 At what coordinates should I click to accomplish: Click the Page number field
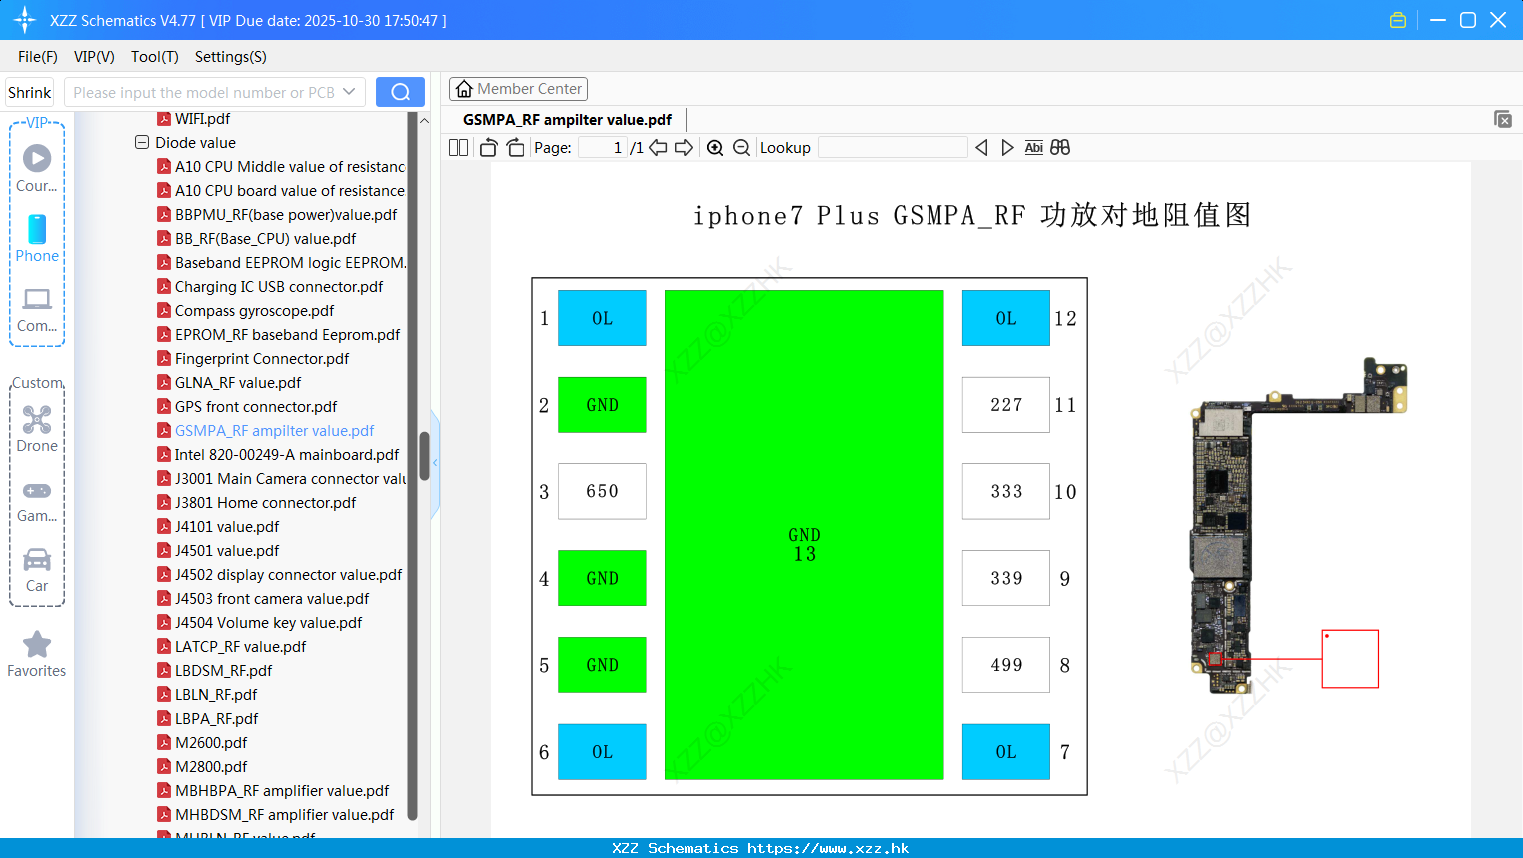[603, 147]
